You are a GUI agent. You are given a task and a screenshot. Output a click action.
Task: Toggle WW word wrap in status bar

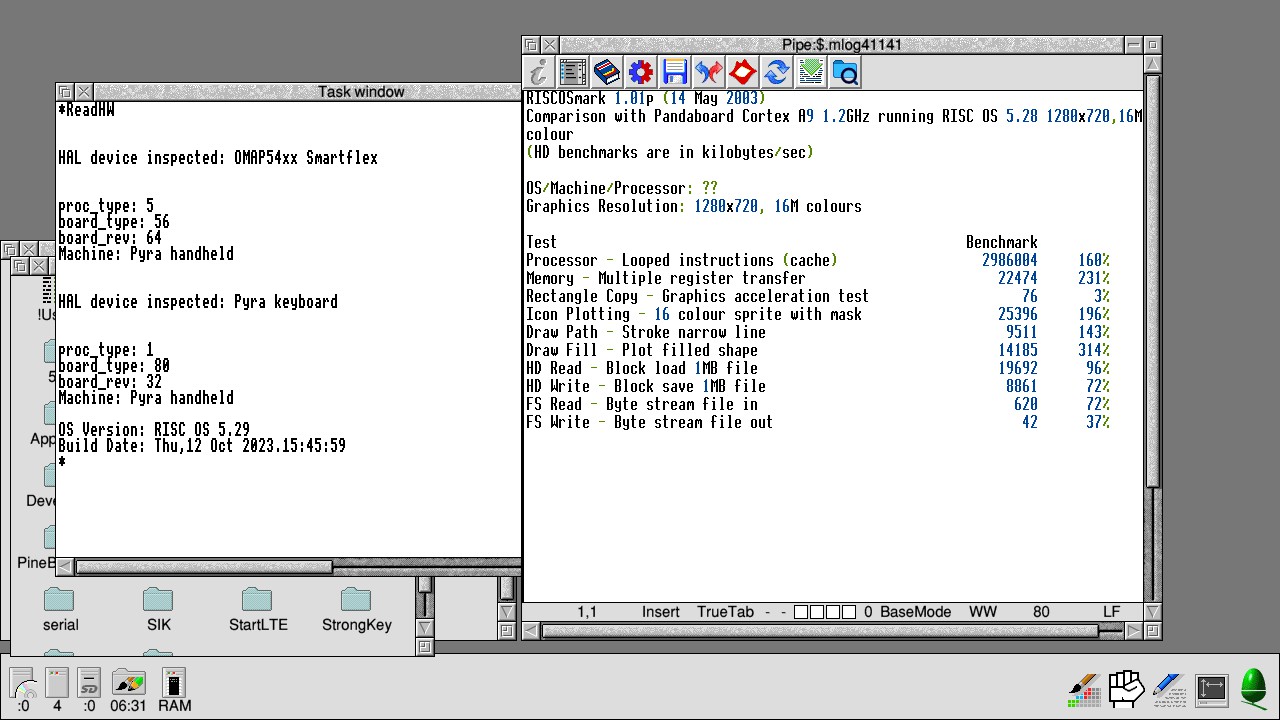tap(982, 612)
